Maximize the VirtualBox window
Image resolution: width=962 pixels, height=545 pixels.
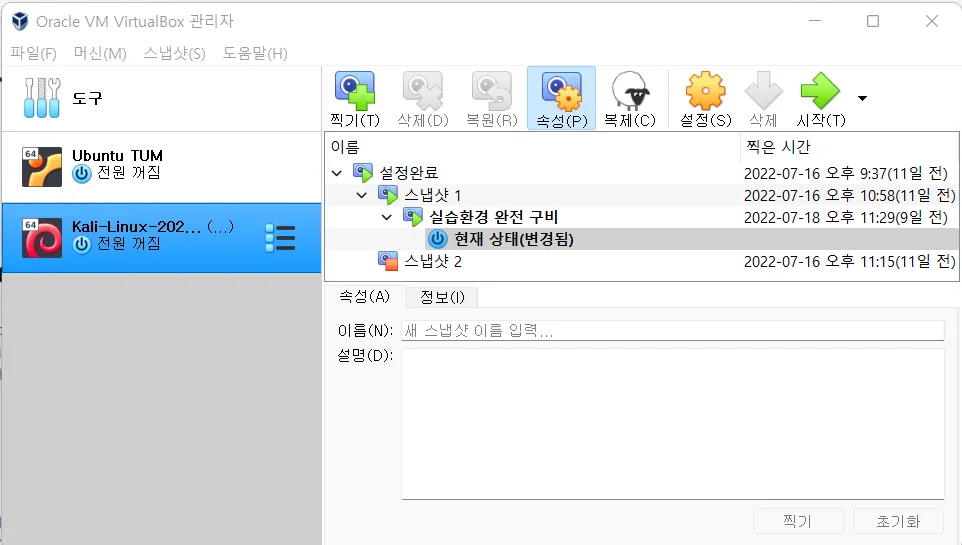tap(872, 21)
